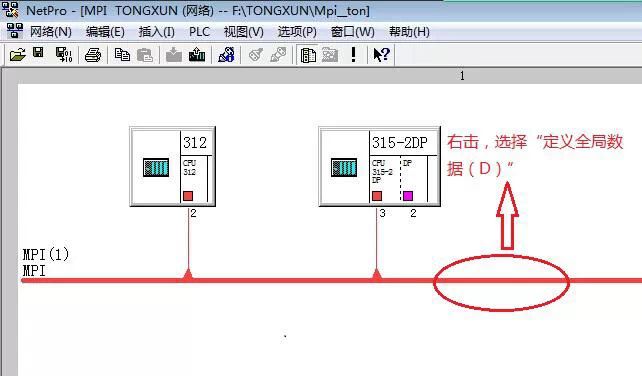Click the Copy icon in the toolbar
Image resolution: width=642 pixels, height=376 pixels.
click(x=122, y=54)
